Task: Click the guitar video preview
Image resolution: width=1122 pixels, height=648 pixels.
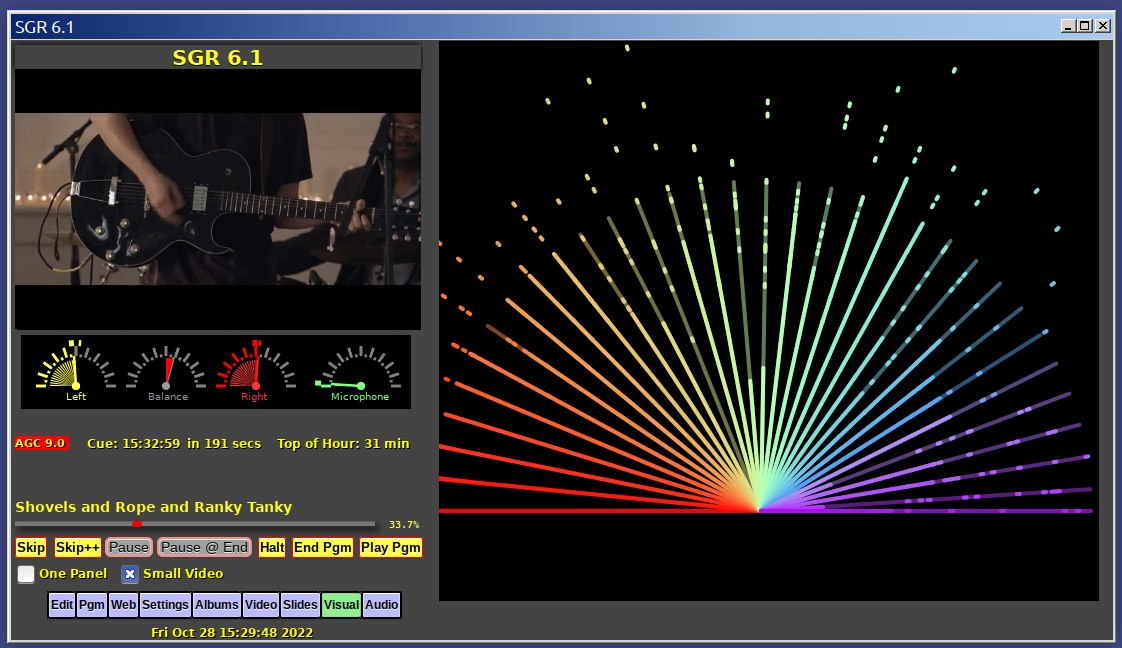Action: (x=218, y=199)
